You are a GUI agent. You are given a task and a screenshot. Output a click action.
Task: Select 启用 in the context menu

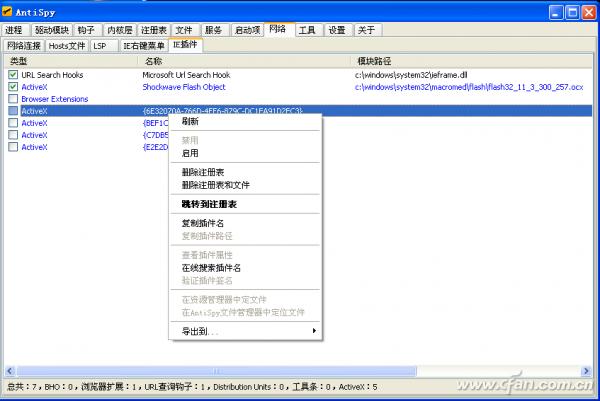pyautogui.click(x=190, y=154)
